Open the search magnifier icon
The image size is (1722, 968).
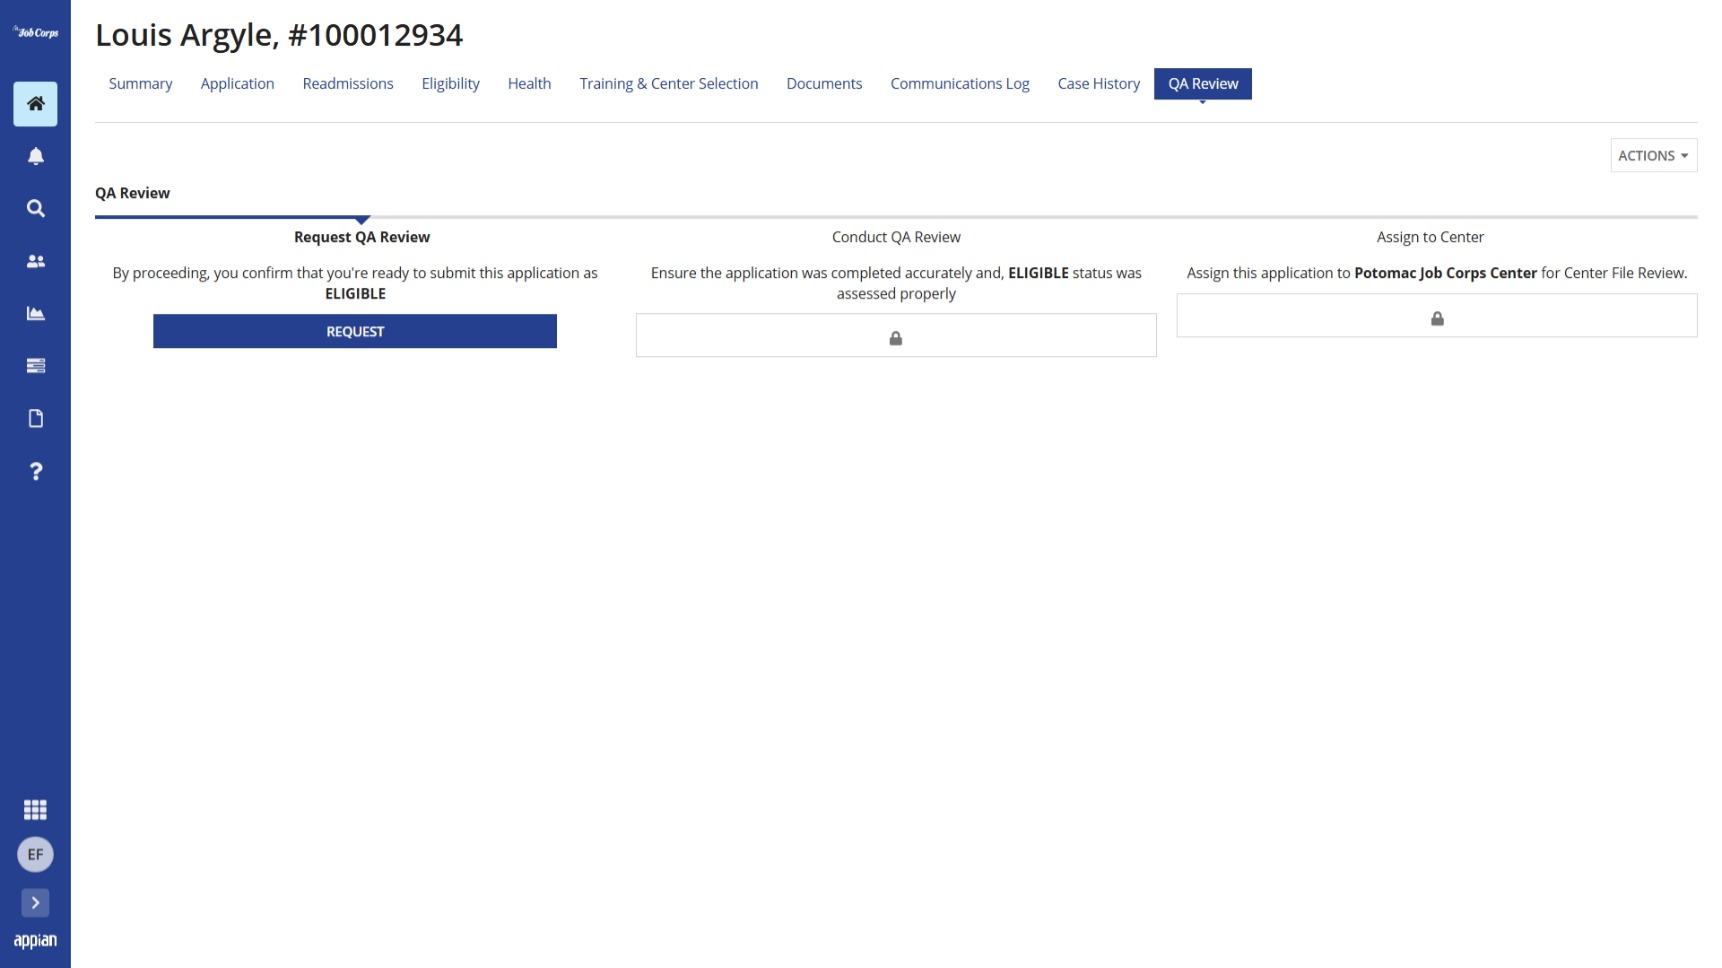pyautogui.click(x=35, y=208)
